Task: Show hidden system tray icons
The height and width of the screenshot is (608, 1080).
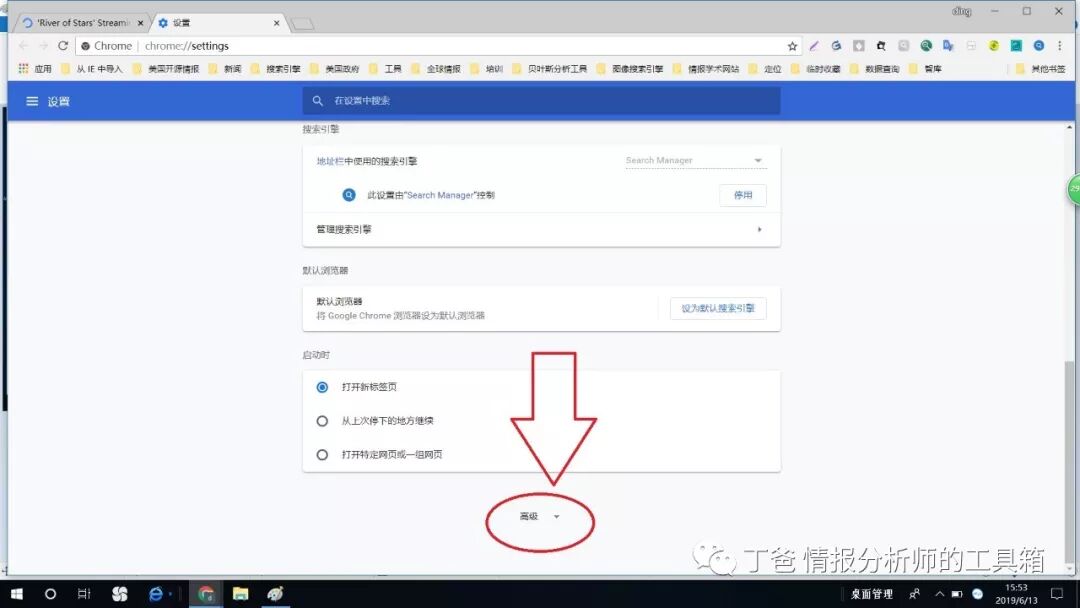Action: click(939, 594)
